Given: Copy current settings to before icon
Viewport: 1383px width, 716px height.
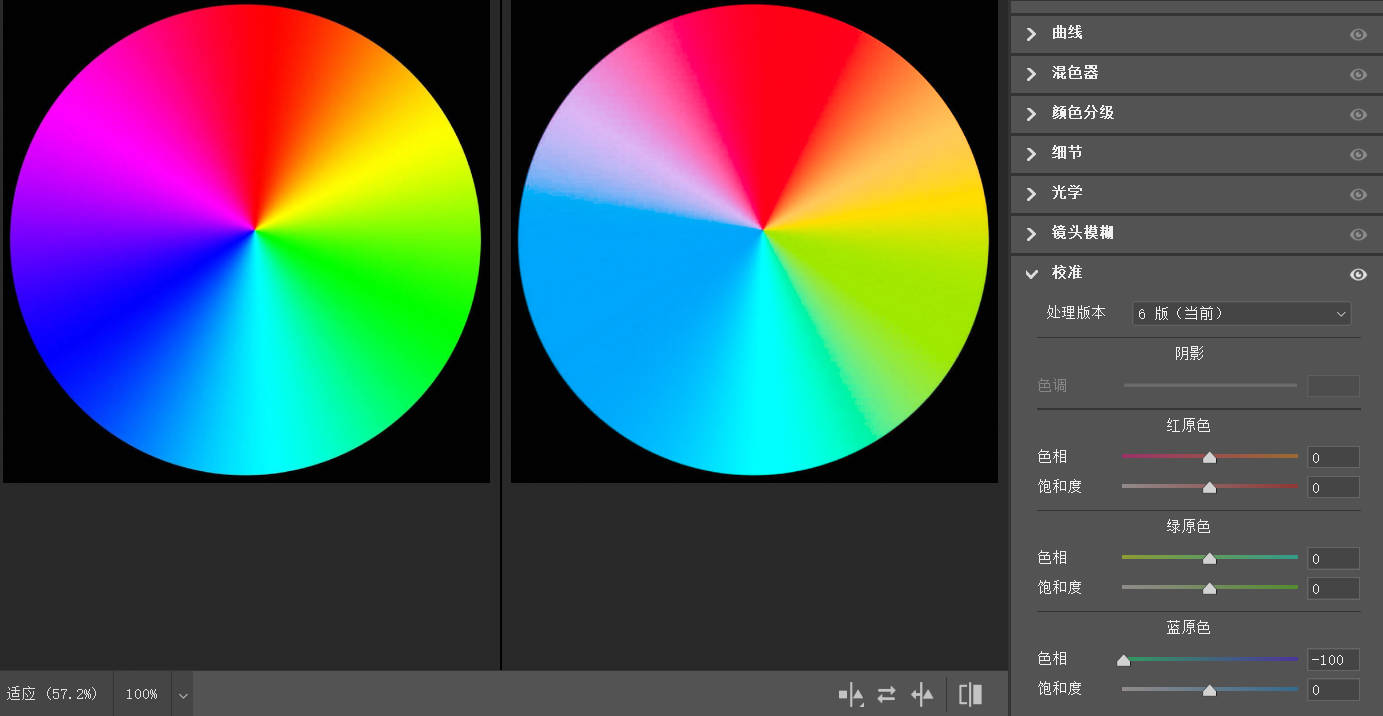Looking at the screenshot, I should pyautogui.click(x=922, y=694).
